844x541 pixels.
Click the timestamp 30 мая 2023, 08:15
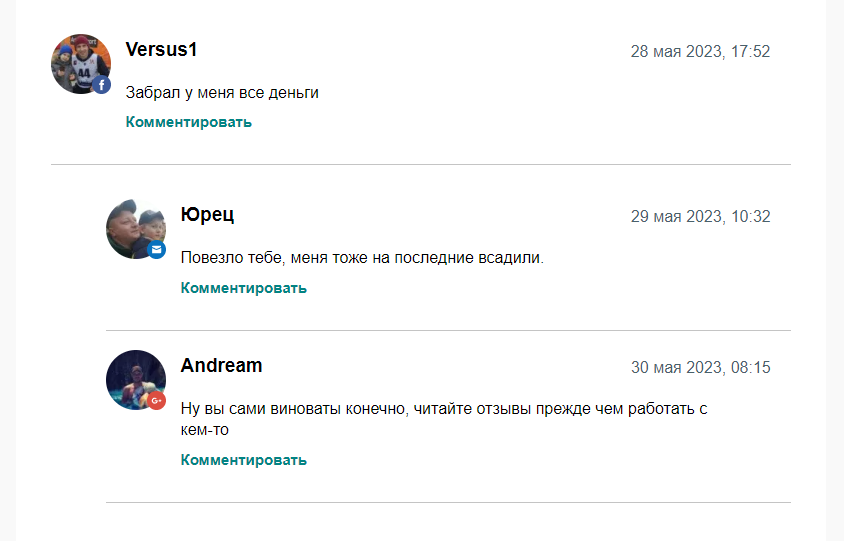(x=700, y=368)
